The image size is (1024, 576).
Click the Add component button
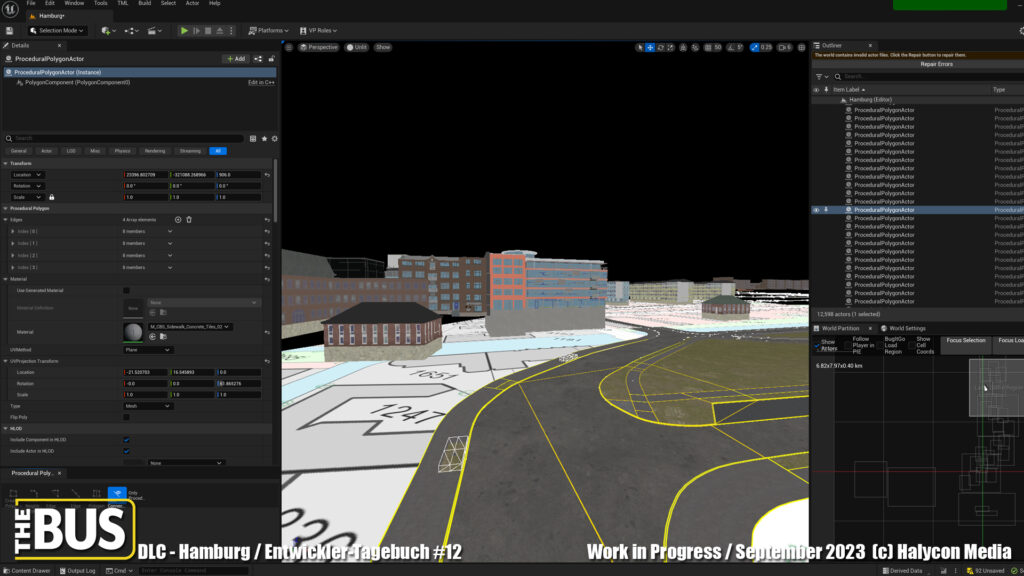[236, 59]
